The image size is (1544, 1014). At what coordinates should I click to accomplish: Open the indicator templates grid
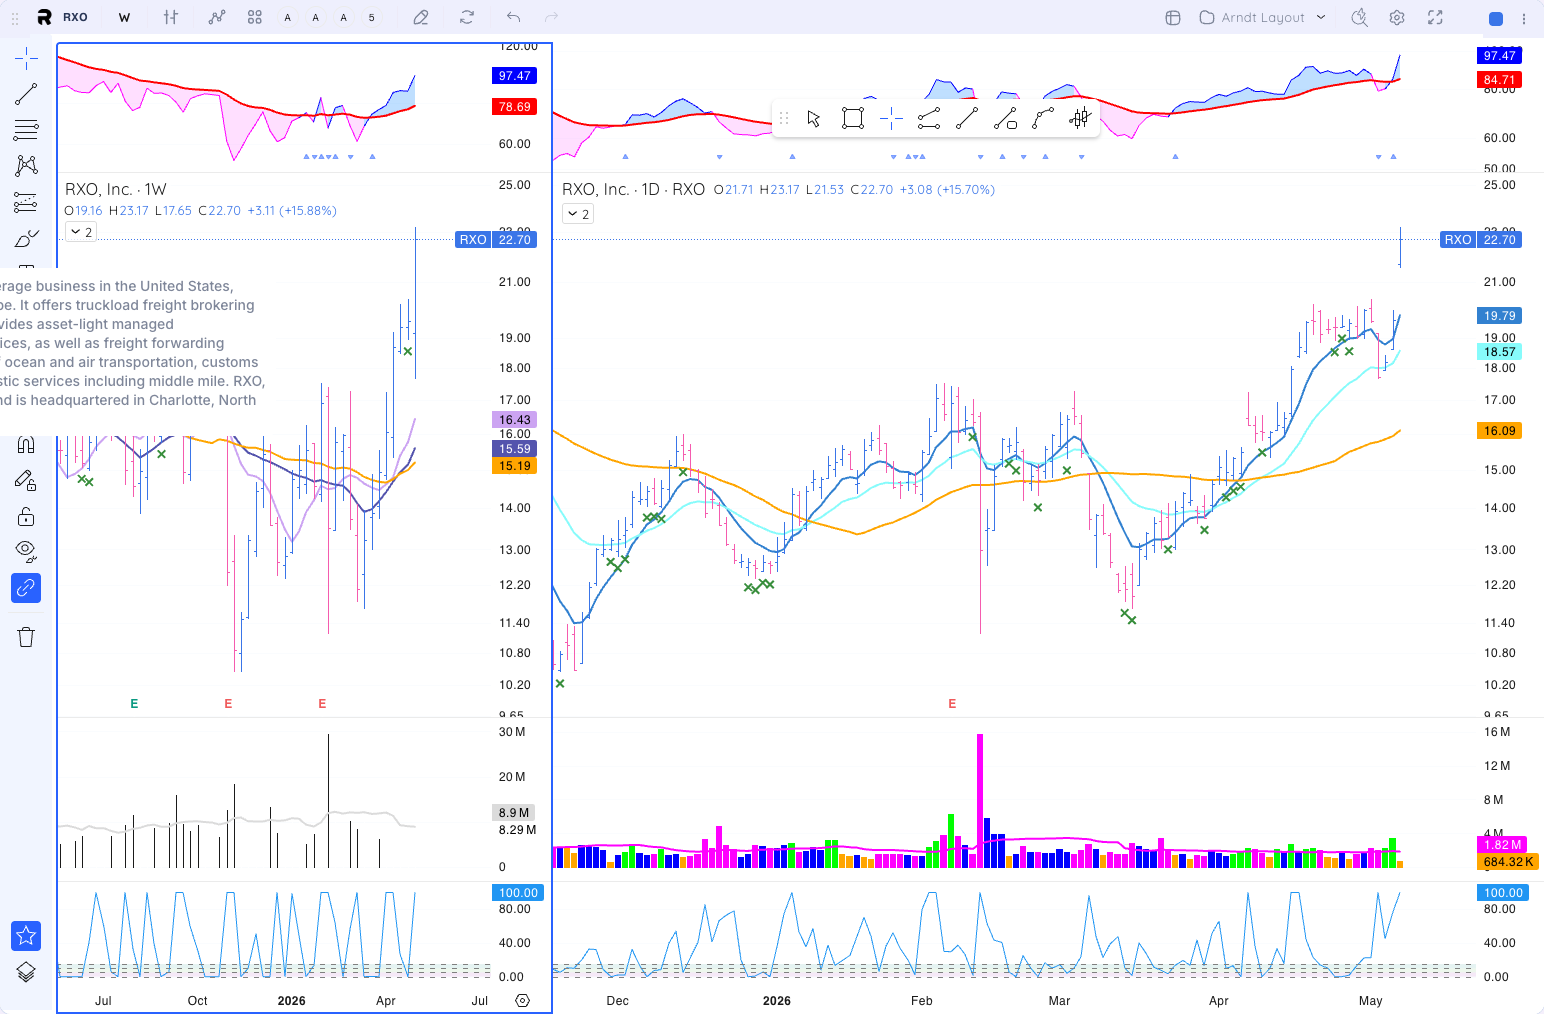pos(255,17)
